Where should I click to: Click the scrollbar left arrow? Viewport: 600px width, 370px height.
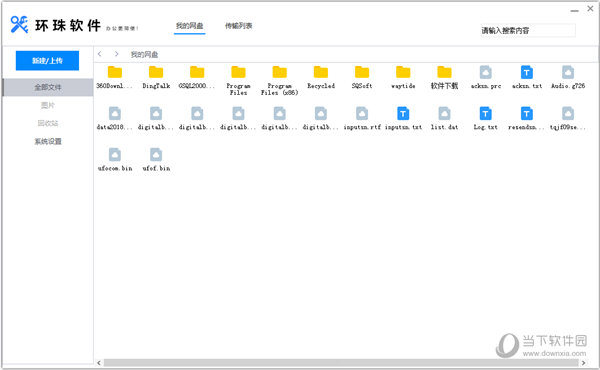(x=99, y=362)
